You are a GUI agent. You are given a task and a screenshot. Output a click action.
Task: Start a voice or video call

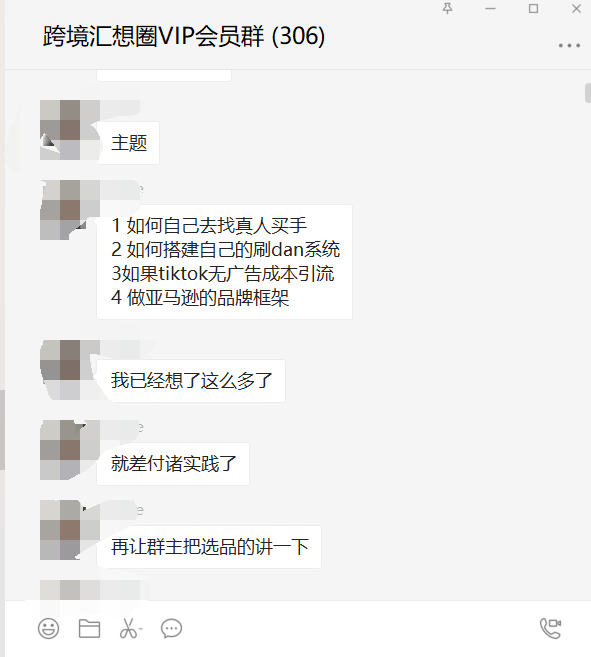click(x=550, y=628)
